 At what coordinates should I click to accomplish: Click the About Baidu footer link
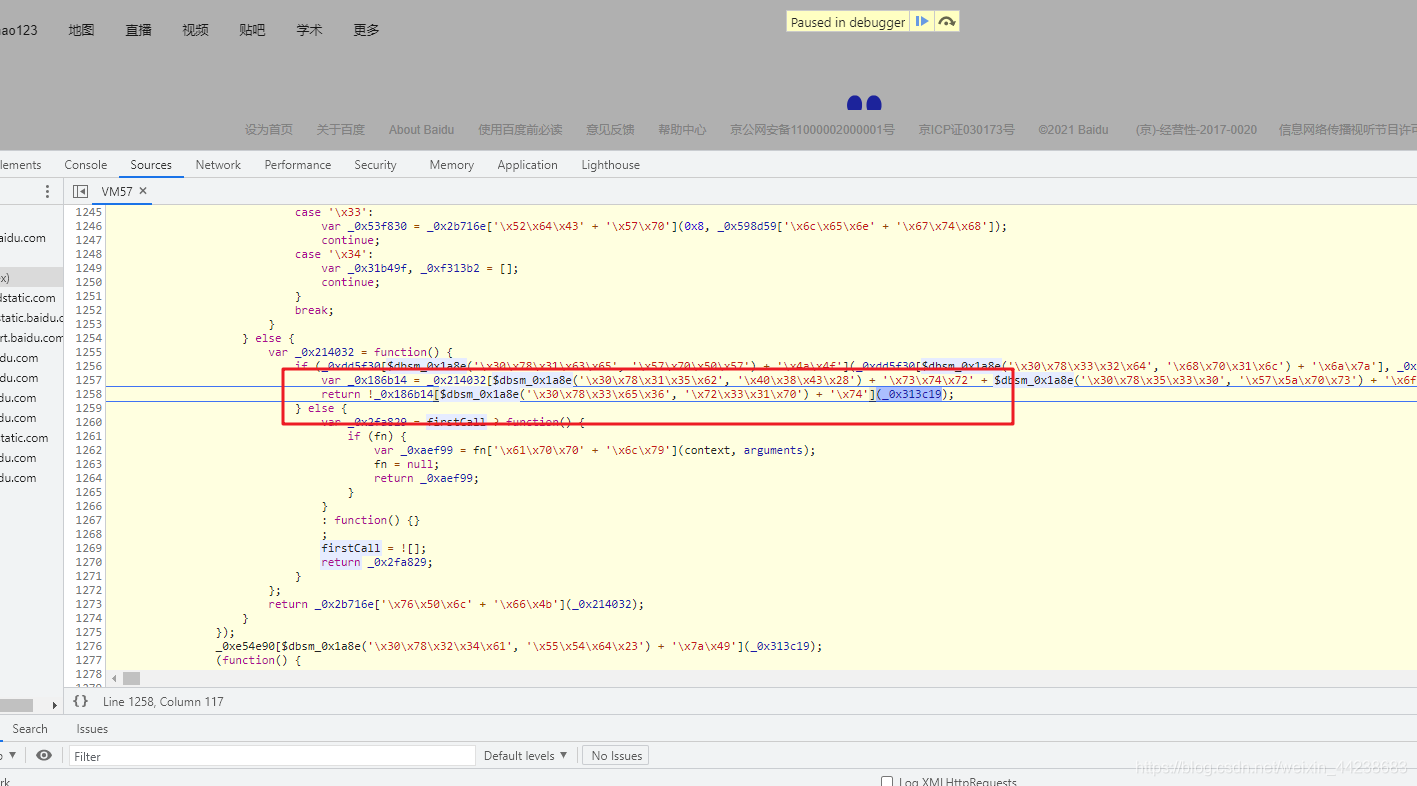[x=421, y=129]
